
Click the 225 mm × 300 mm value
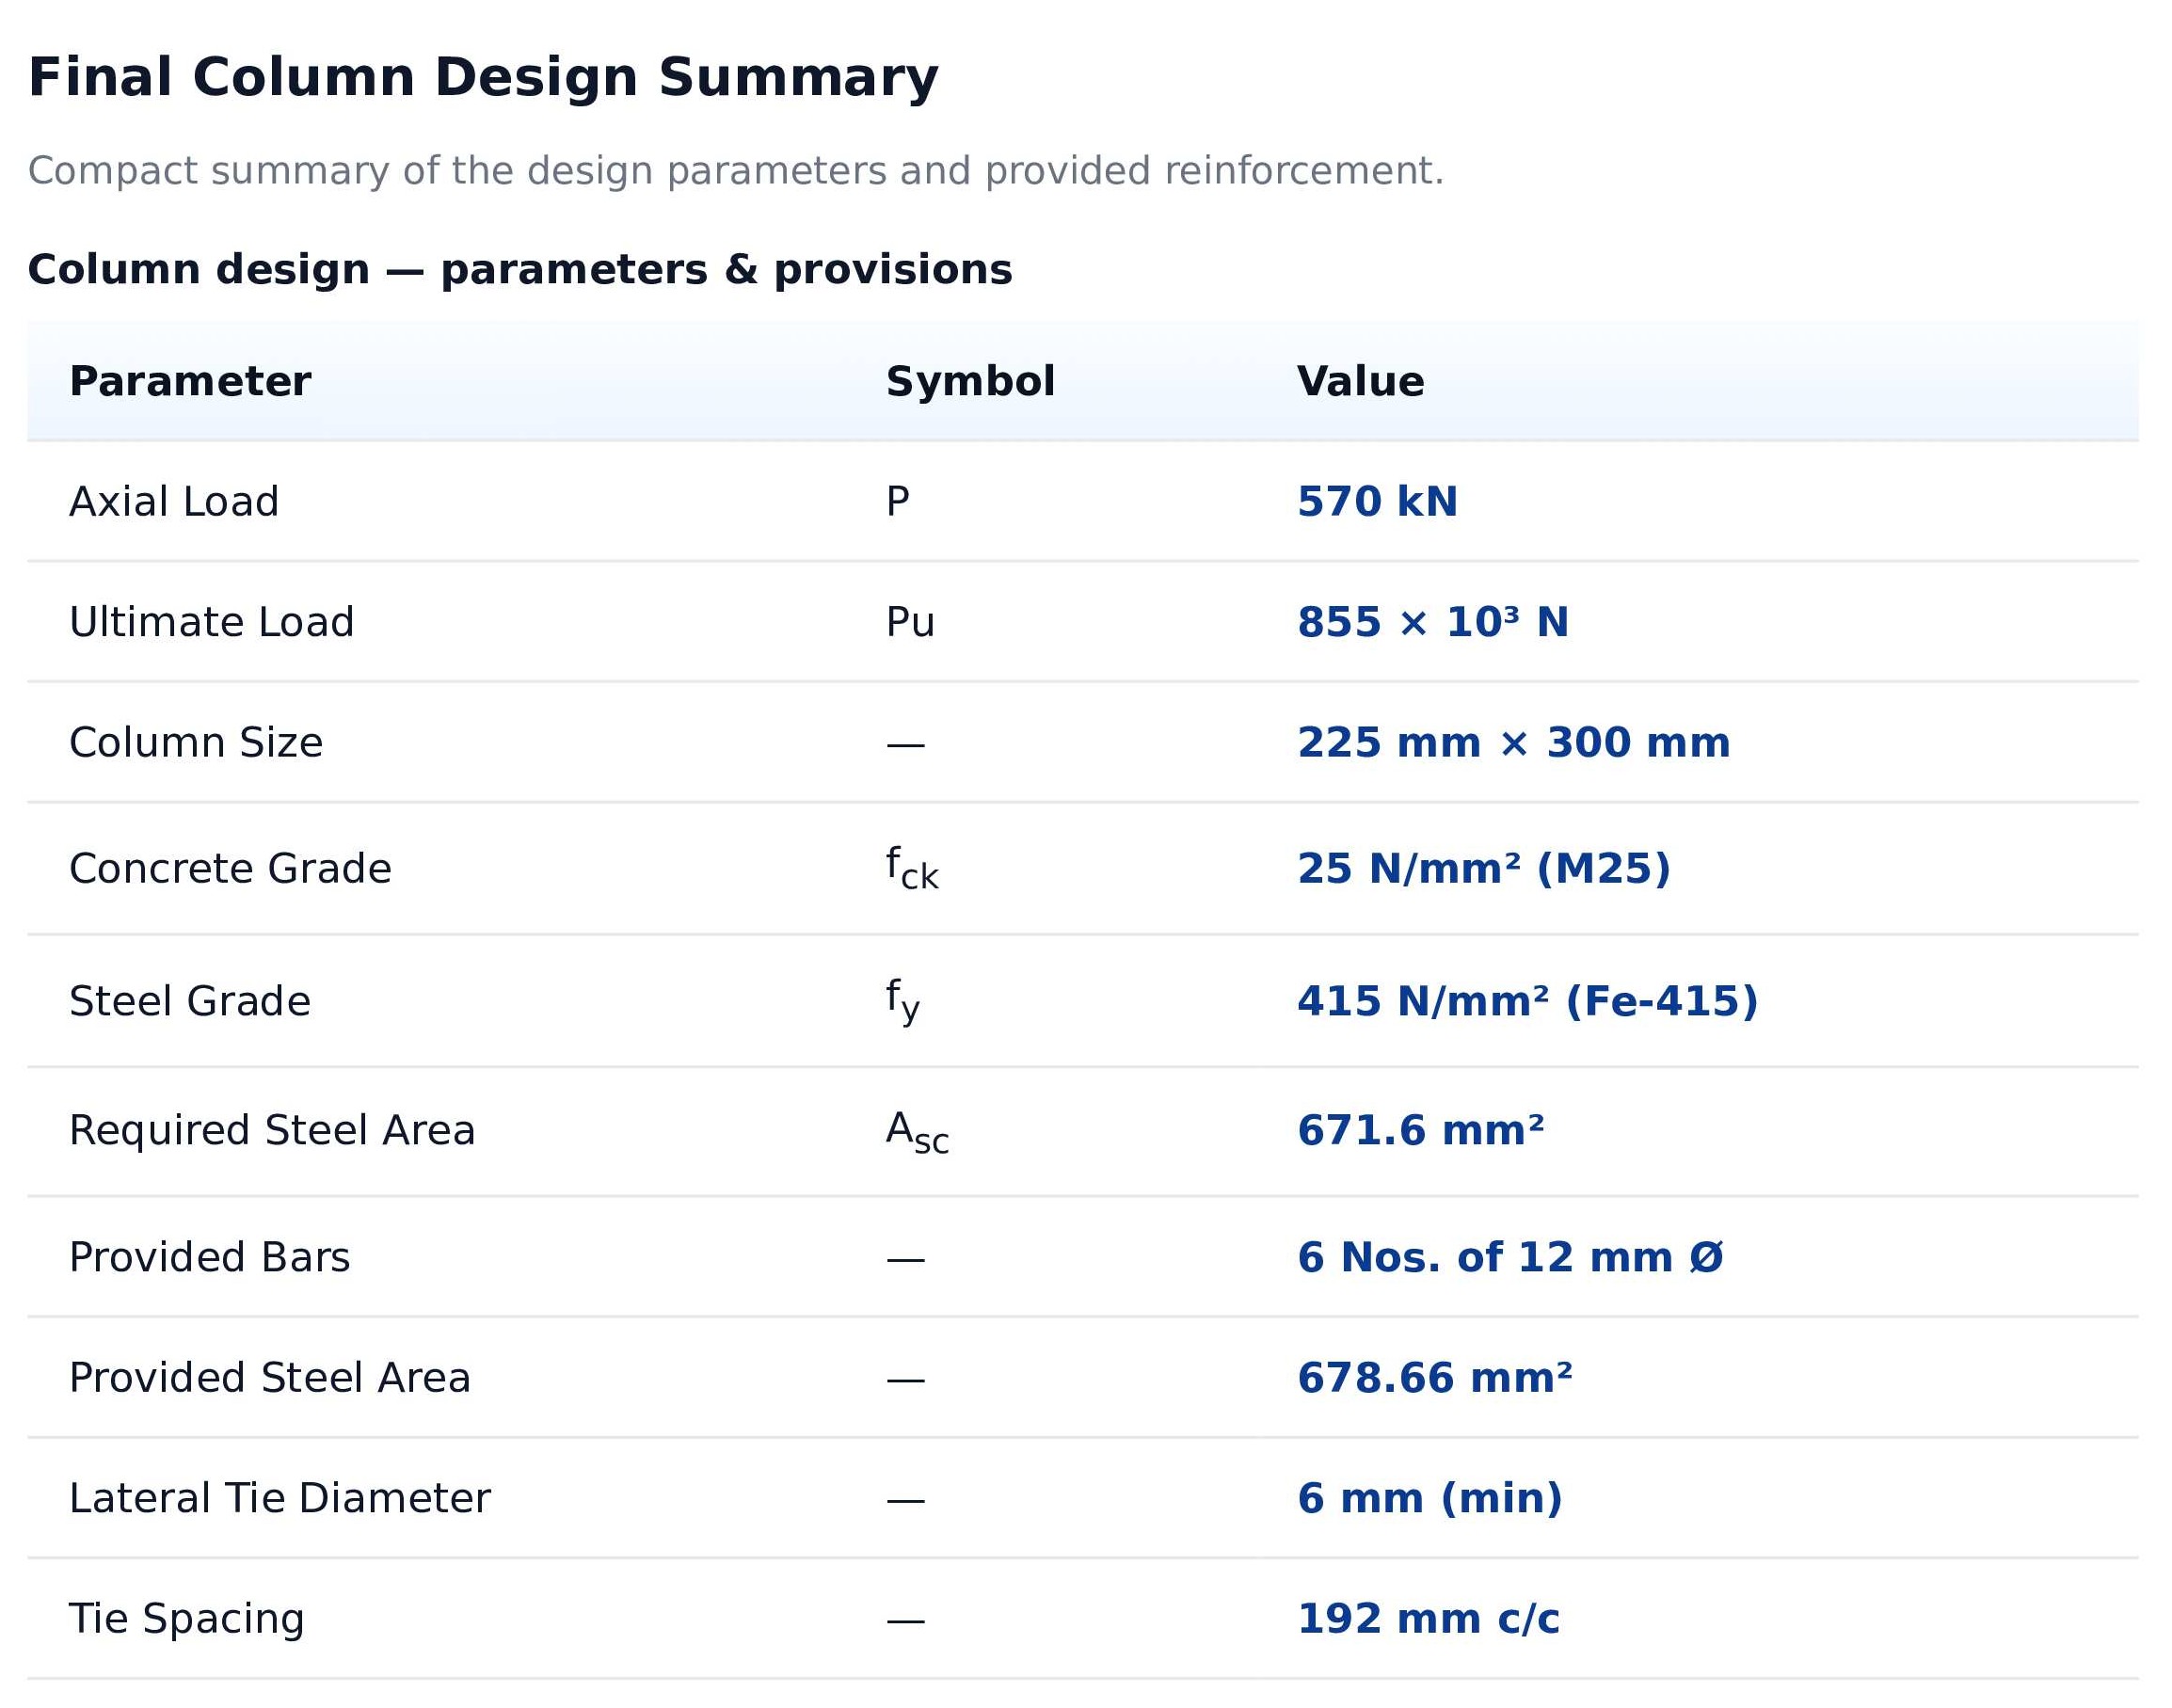click(x=1513, y=743)
